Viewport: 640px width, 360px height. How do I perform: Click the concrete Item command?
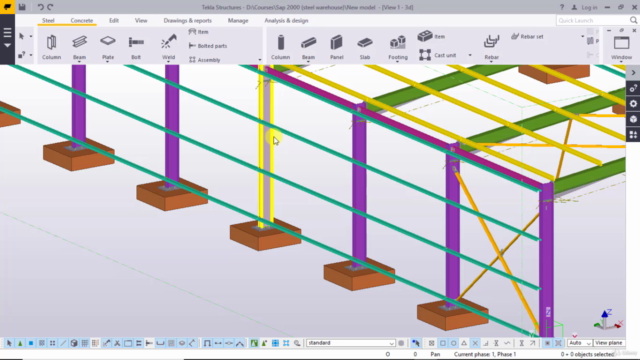point(431,36)
